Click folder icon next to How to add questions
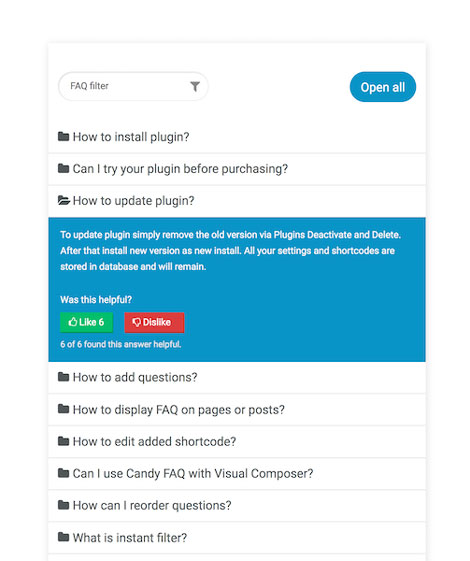The height and width of the screenshot is (561, 470). (x=63, y=377)
